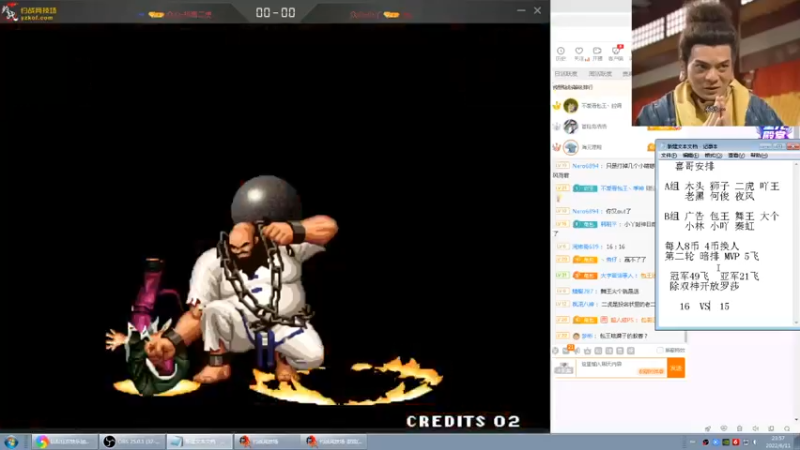Focus the chat message input field
This screenshot has height=450, width=800.
pos(621,367)
